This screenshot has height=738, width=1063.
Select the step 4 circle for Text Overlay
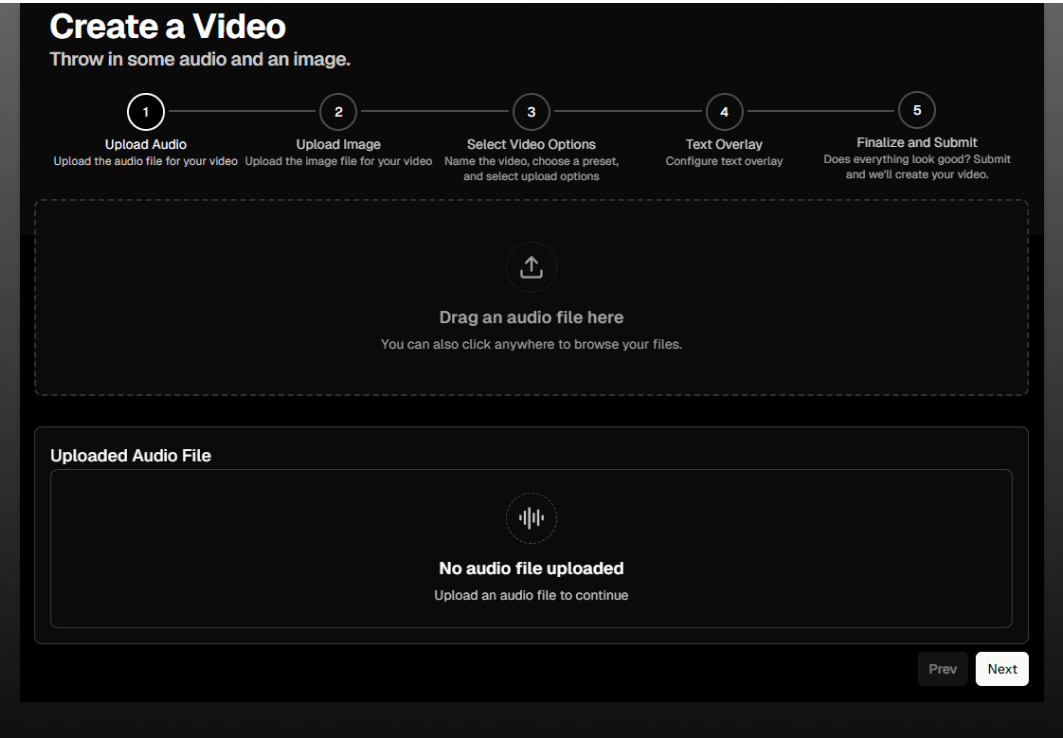724,112
